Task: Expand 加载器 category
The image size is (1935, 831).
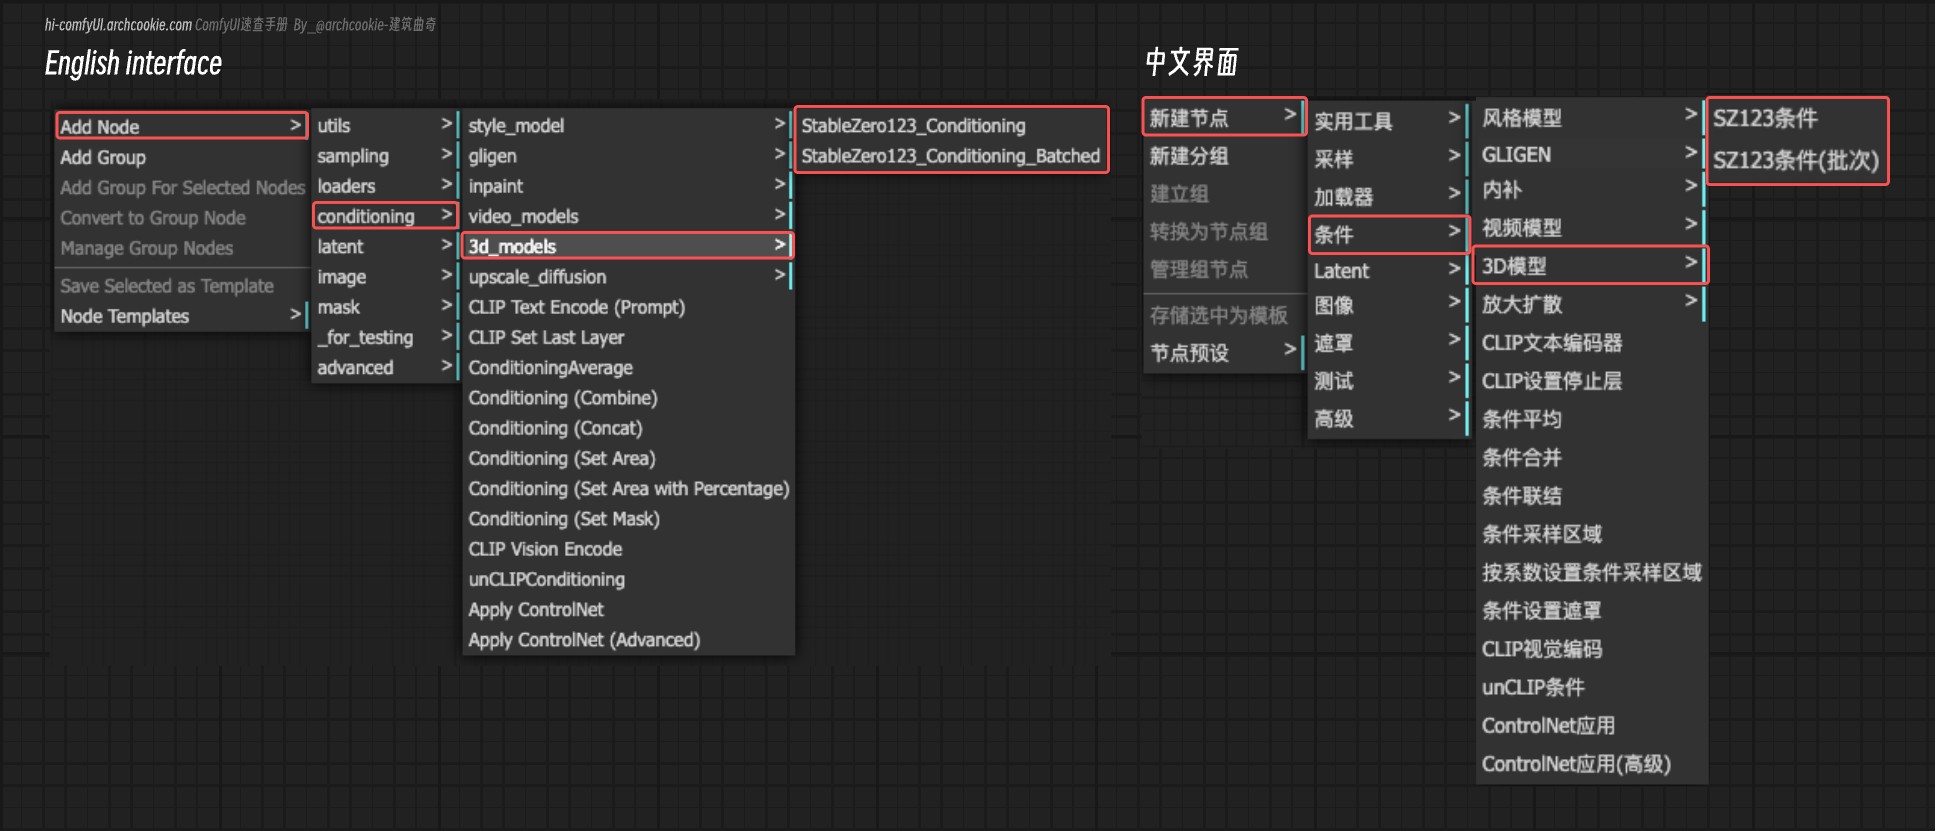Action: click(1388, 196)
